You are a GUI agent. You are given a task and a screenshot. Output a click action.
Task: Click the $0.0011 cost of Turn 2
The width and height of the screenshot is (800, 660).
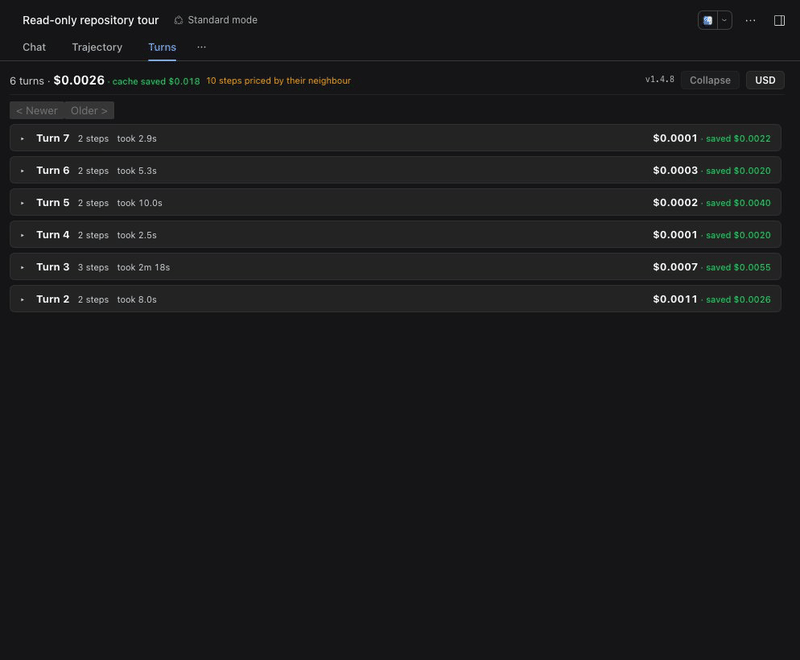tap(675, 299)
